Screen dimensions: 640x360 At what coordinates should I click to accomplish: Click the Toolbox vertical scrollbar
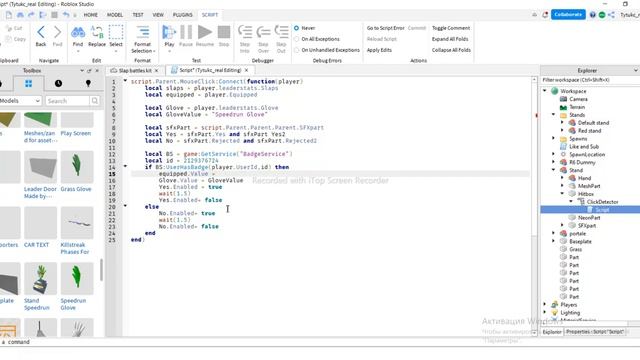coord(101,269)
